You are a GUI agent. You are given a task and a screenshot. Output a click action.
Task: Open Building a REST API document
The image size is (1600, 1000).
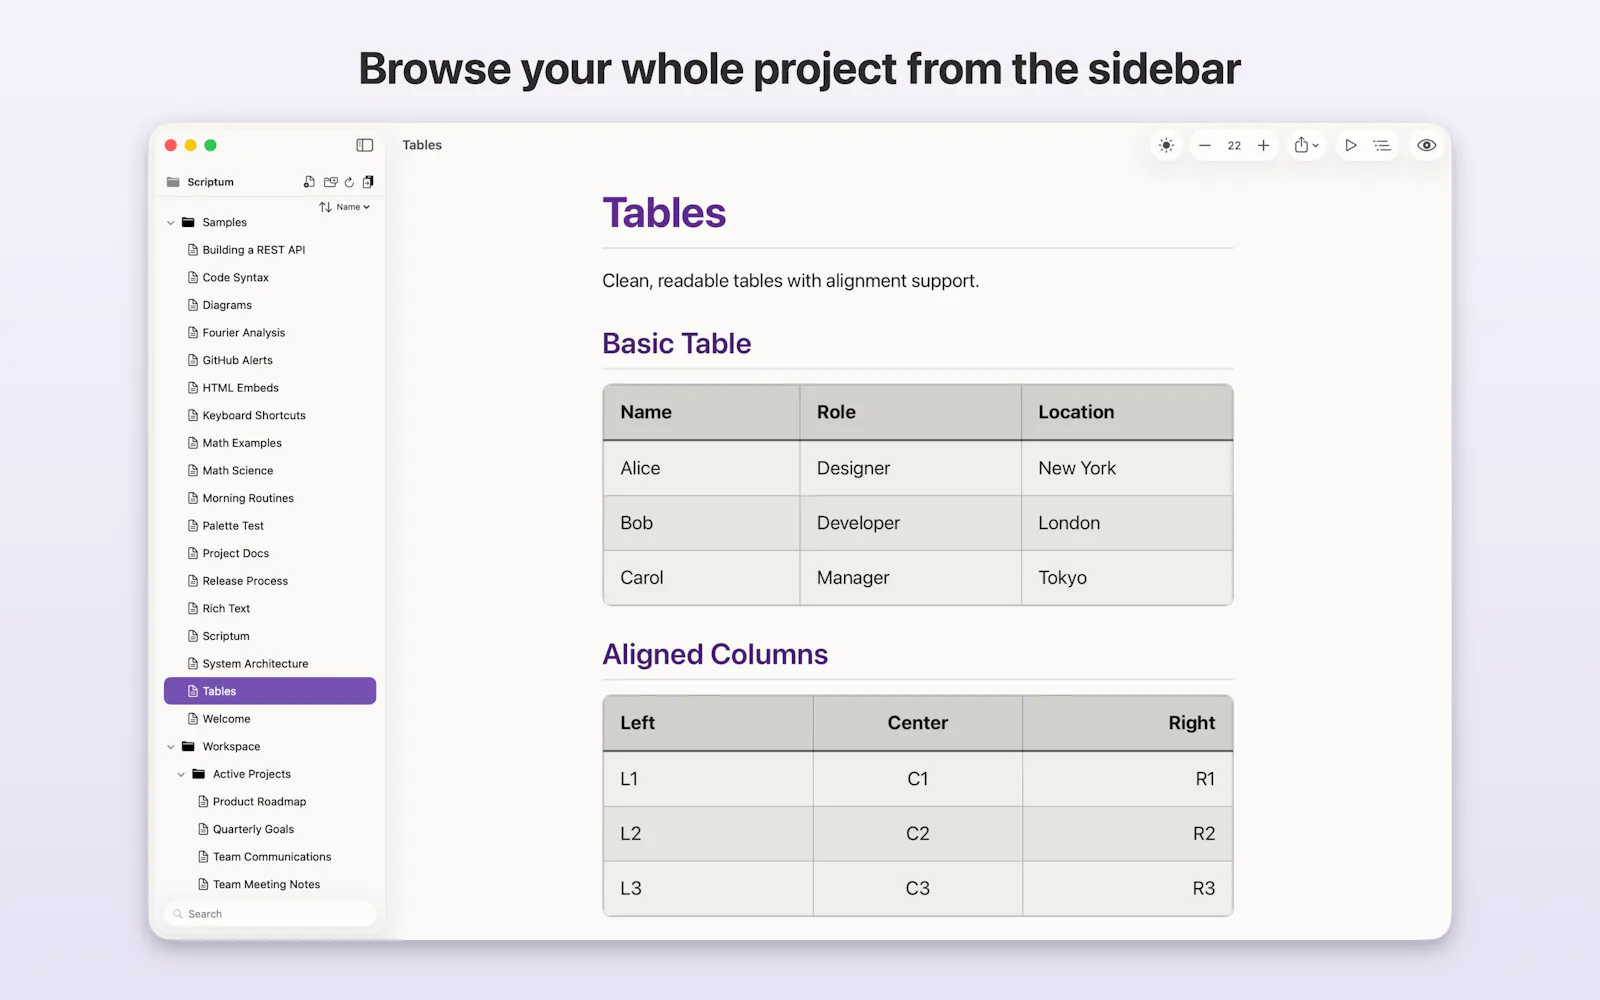(270, 250)
